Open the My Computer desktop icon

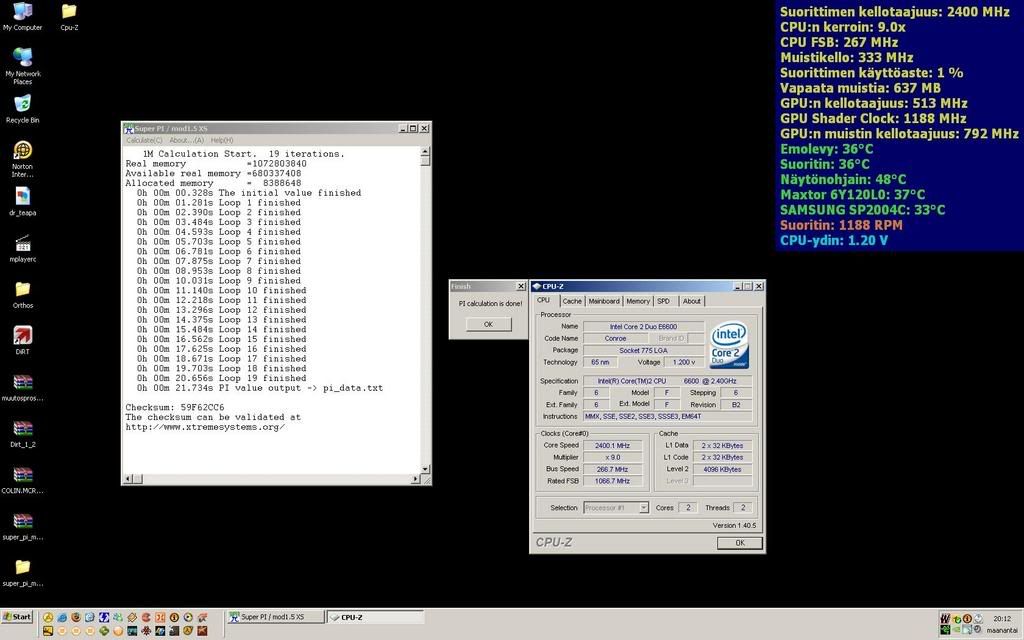(x=22, y=12)
